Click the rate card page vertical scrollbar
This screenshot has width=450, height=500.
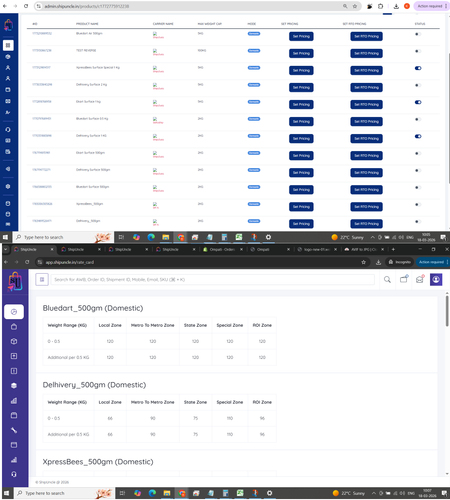pyautogui.click(x=447, y=311)
